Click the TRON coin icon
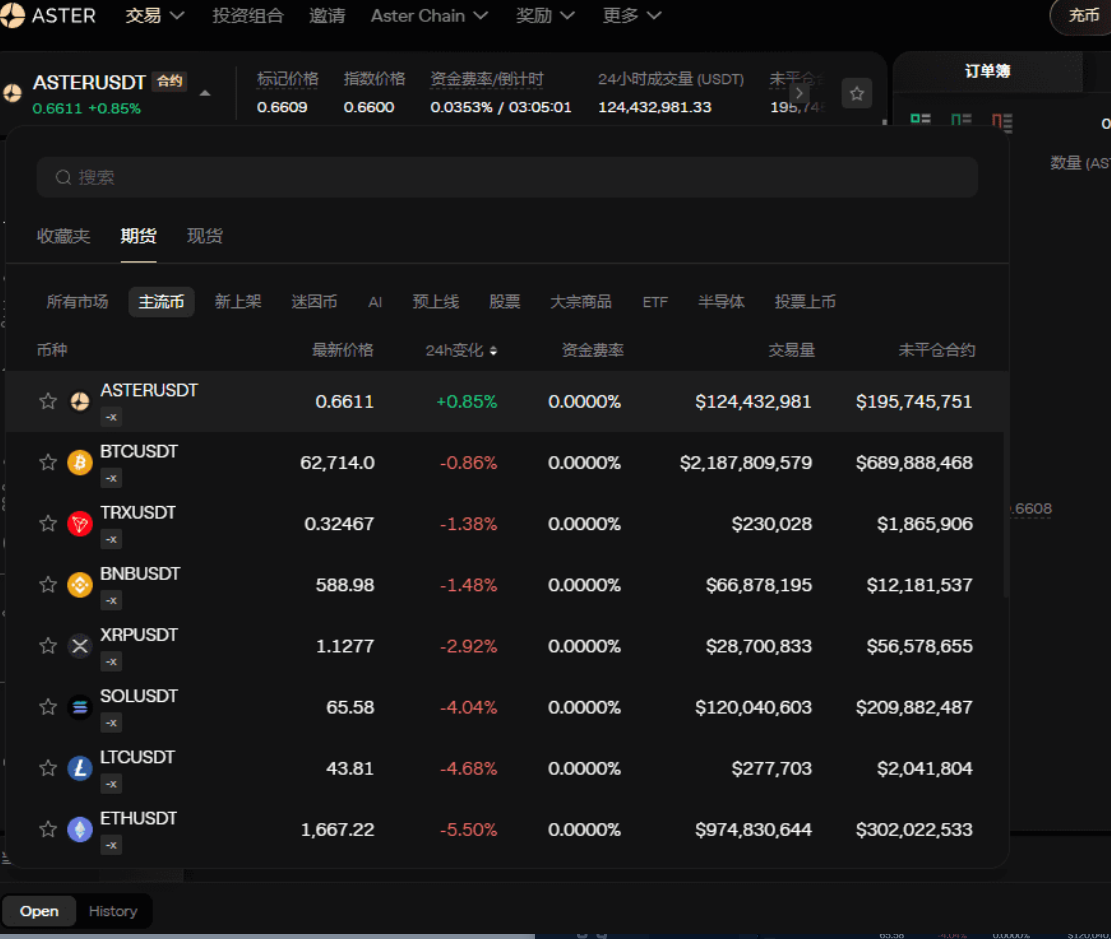Viewport: 1111px width, 939px height. coord(80,524)
